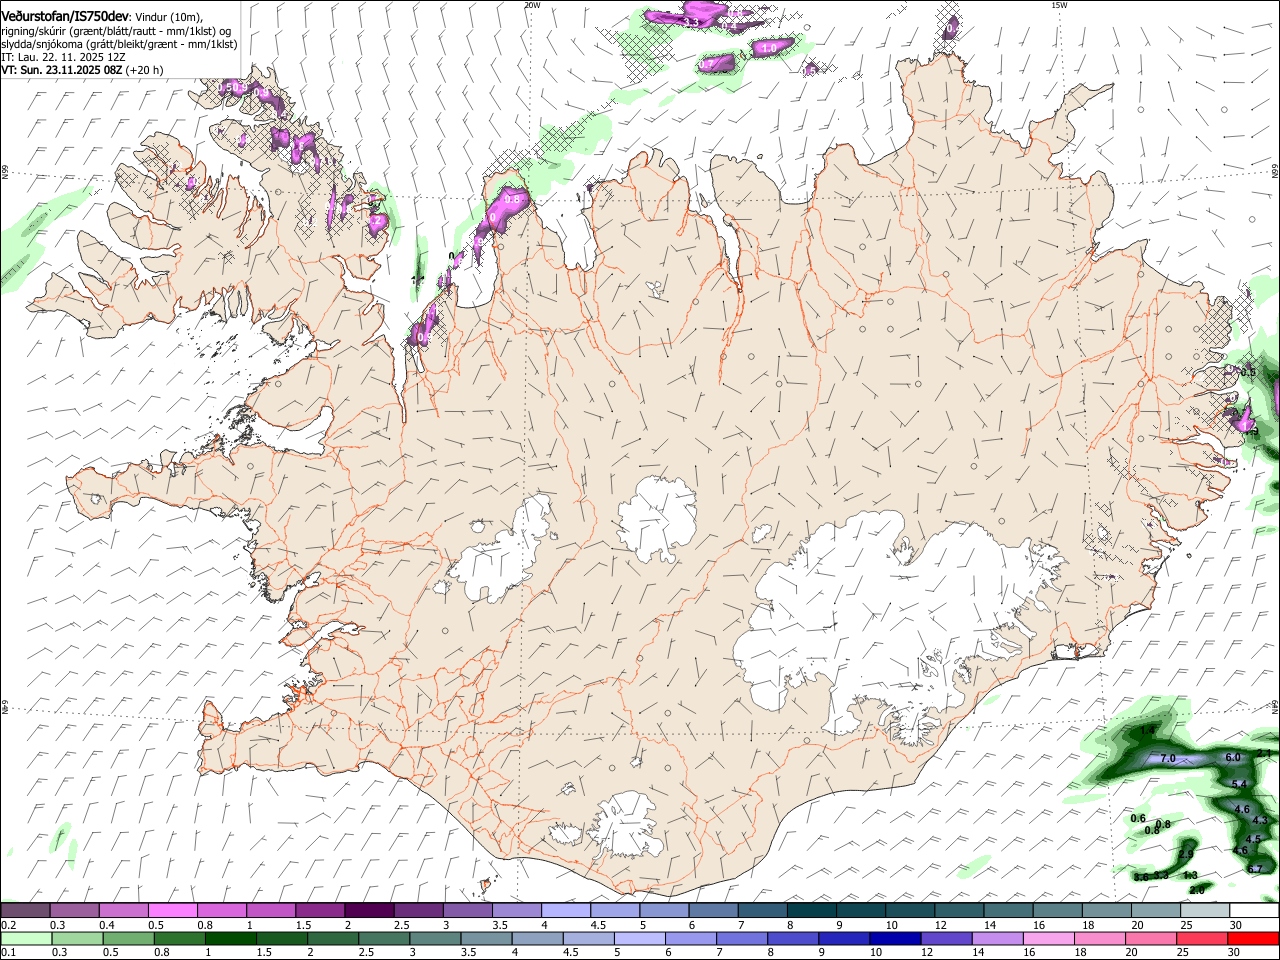Click the lower legend swatch between 8 and 9
Screen dimensions: 1280x960
pyautogui.click(x=794, y=939)
